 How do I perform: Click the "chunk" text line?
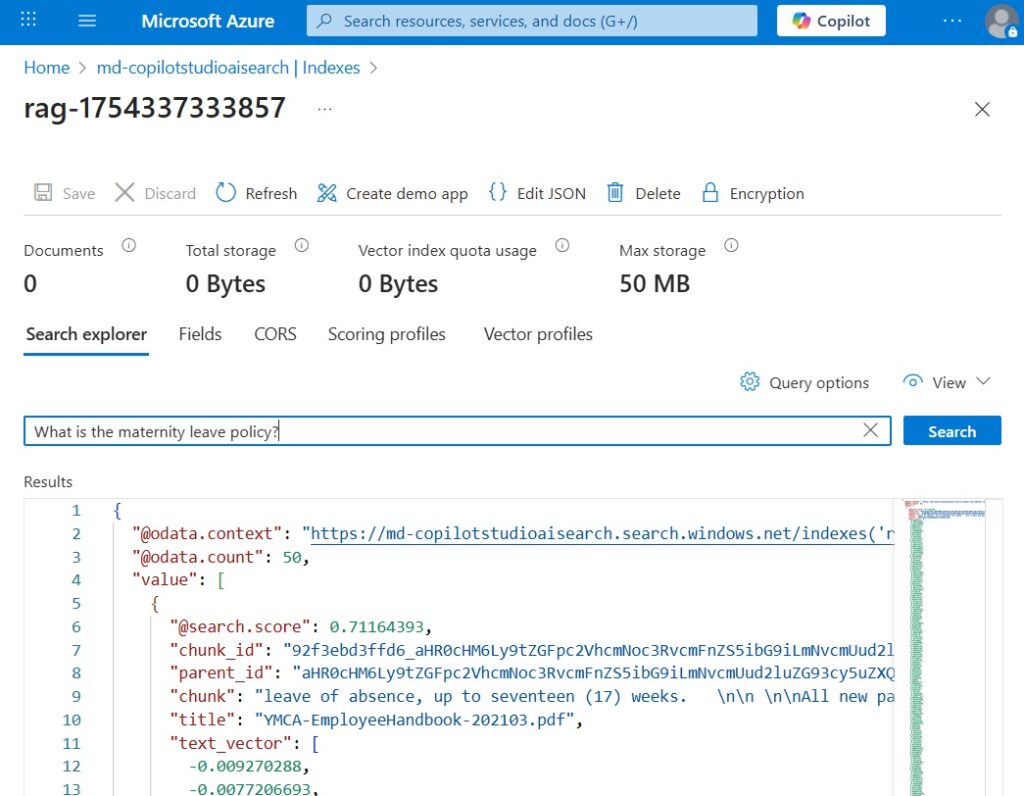532,696
